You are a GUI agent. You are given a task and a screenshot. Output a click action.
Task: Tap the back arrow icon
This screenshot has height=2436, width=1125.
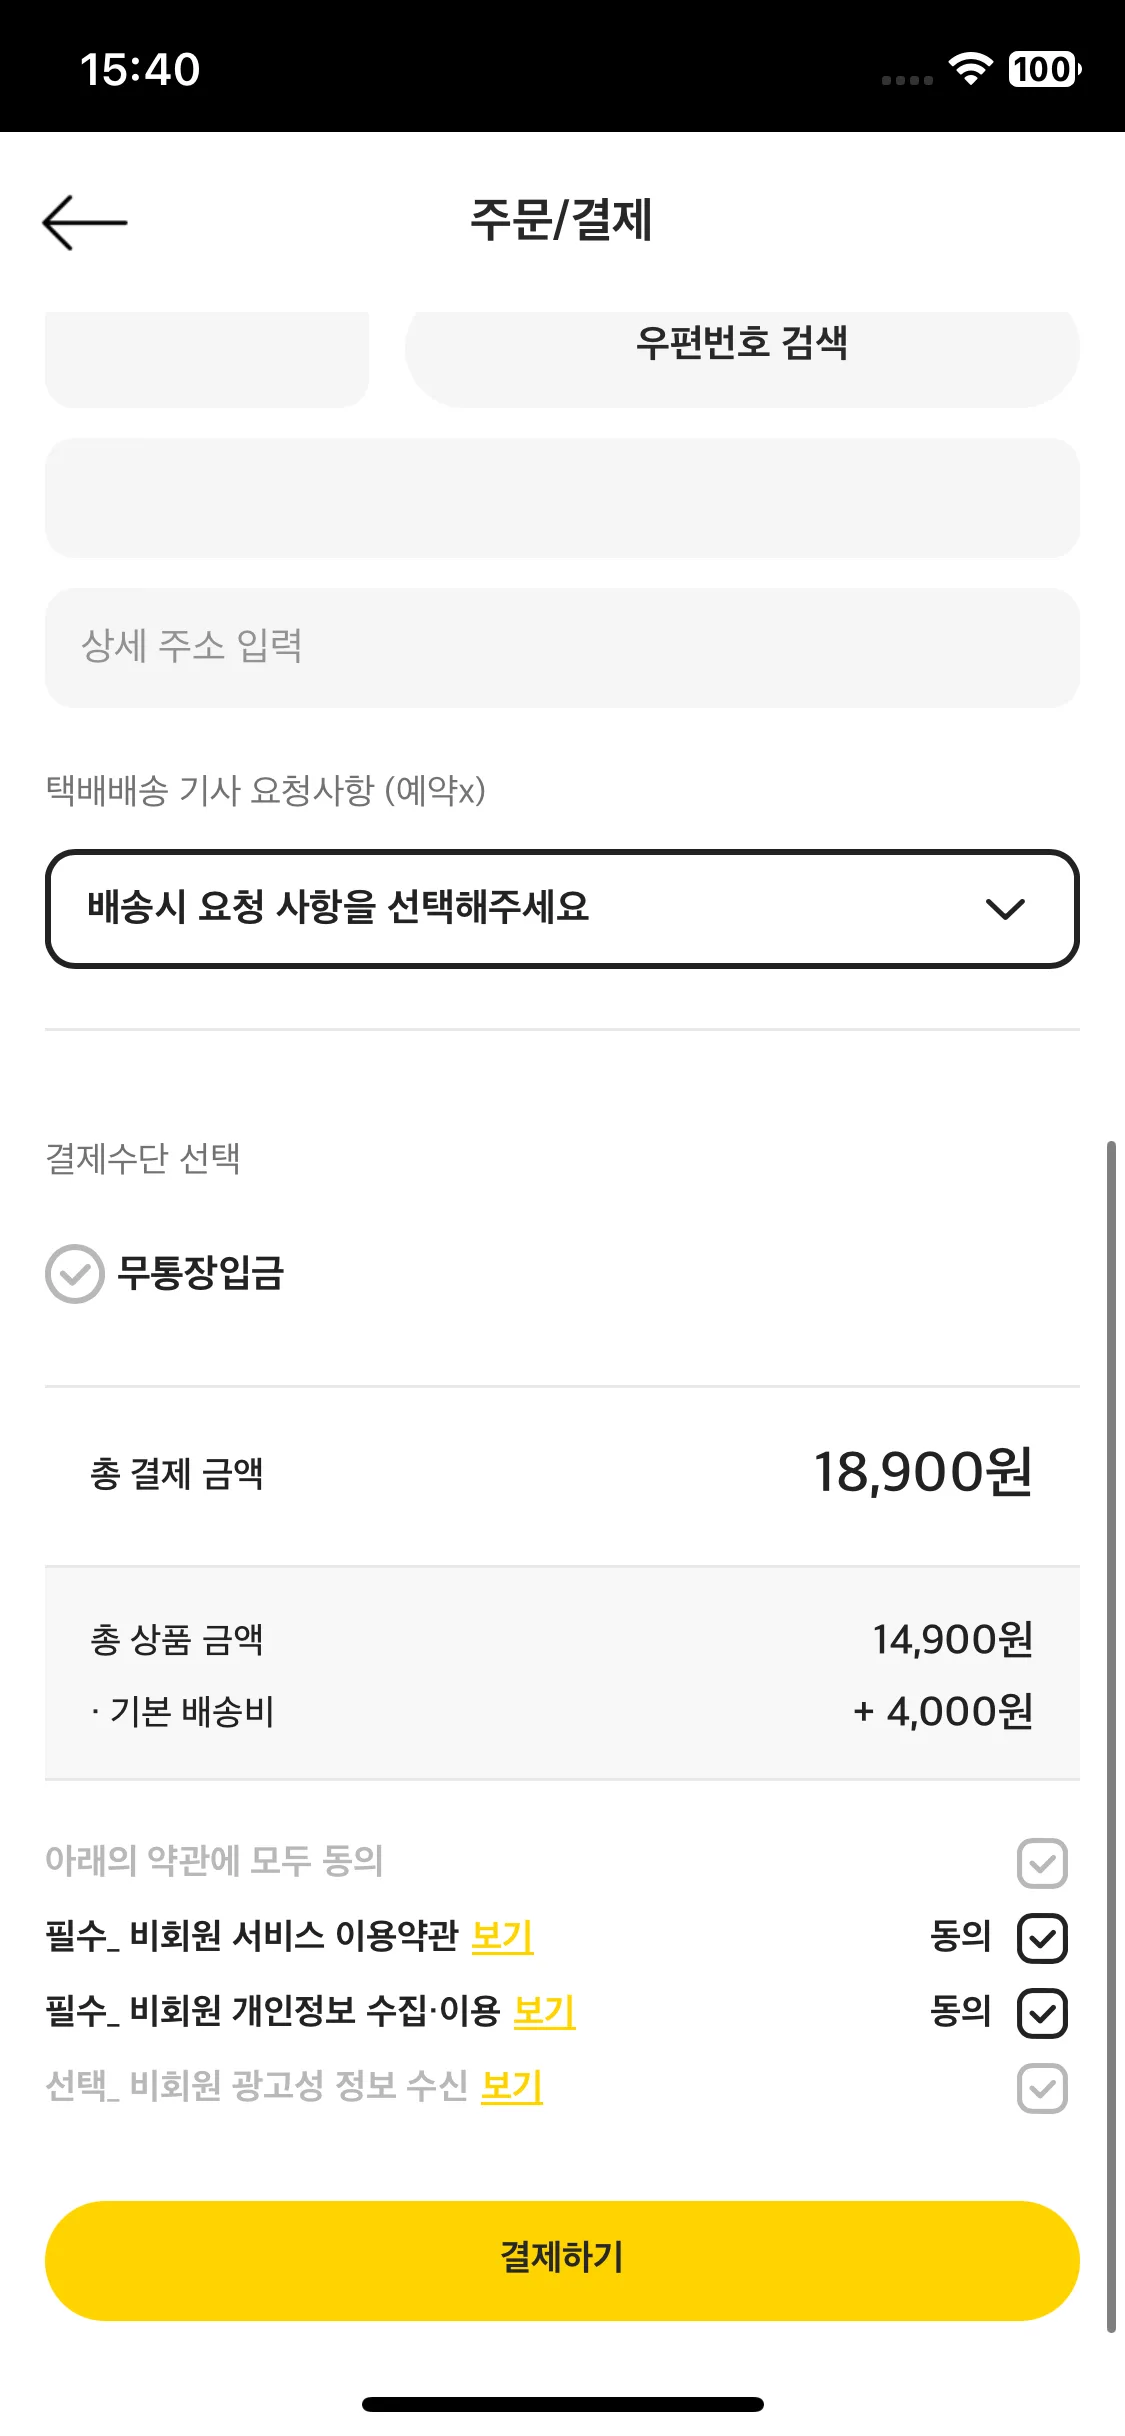tap(85, 222)
